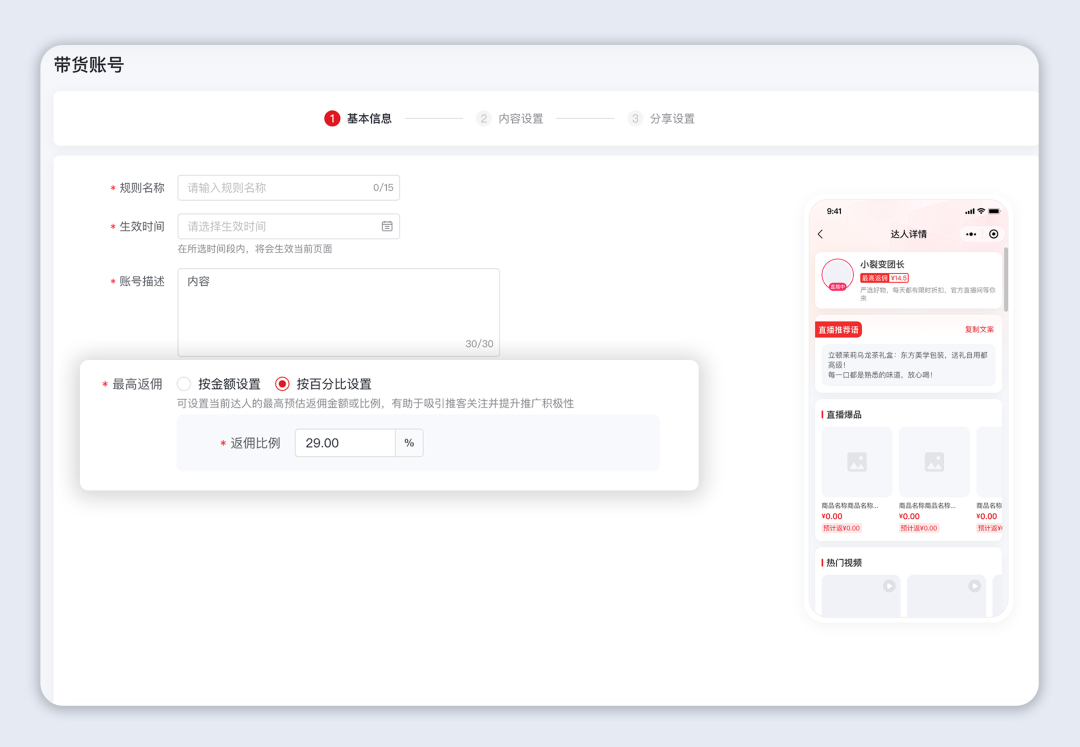This screenshot has width=1080, height=747.
Task: Open the three-dots menu in phone preview
Action: 970,234
